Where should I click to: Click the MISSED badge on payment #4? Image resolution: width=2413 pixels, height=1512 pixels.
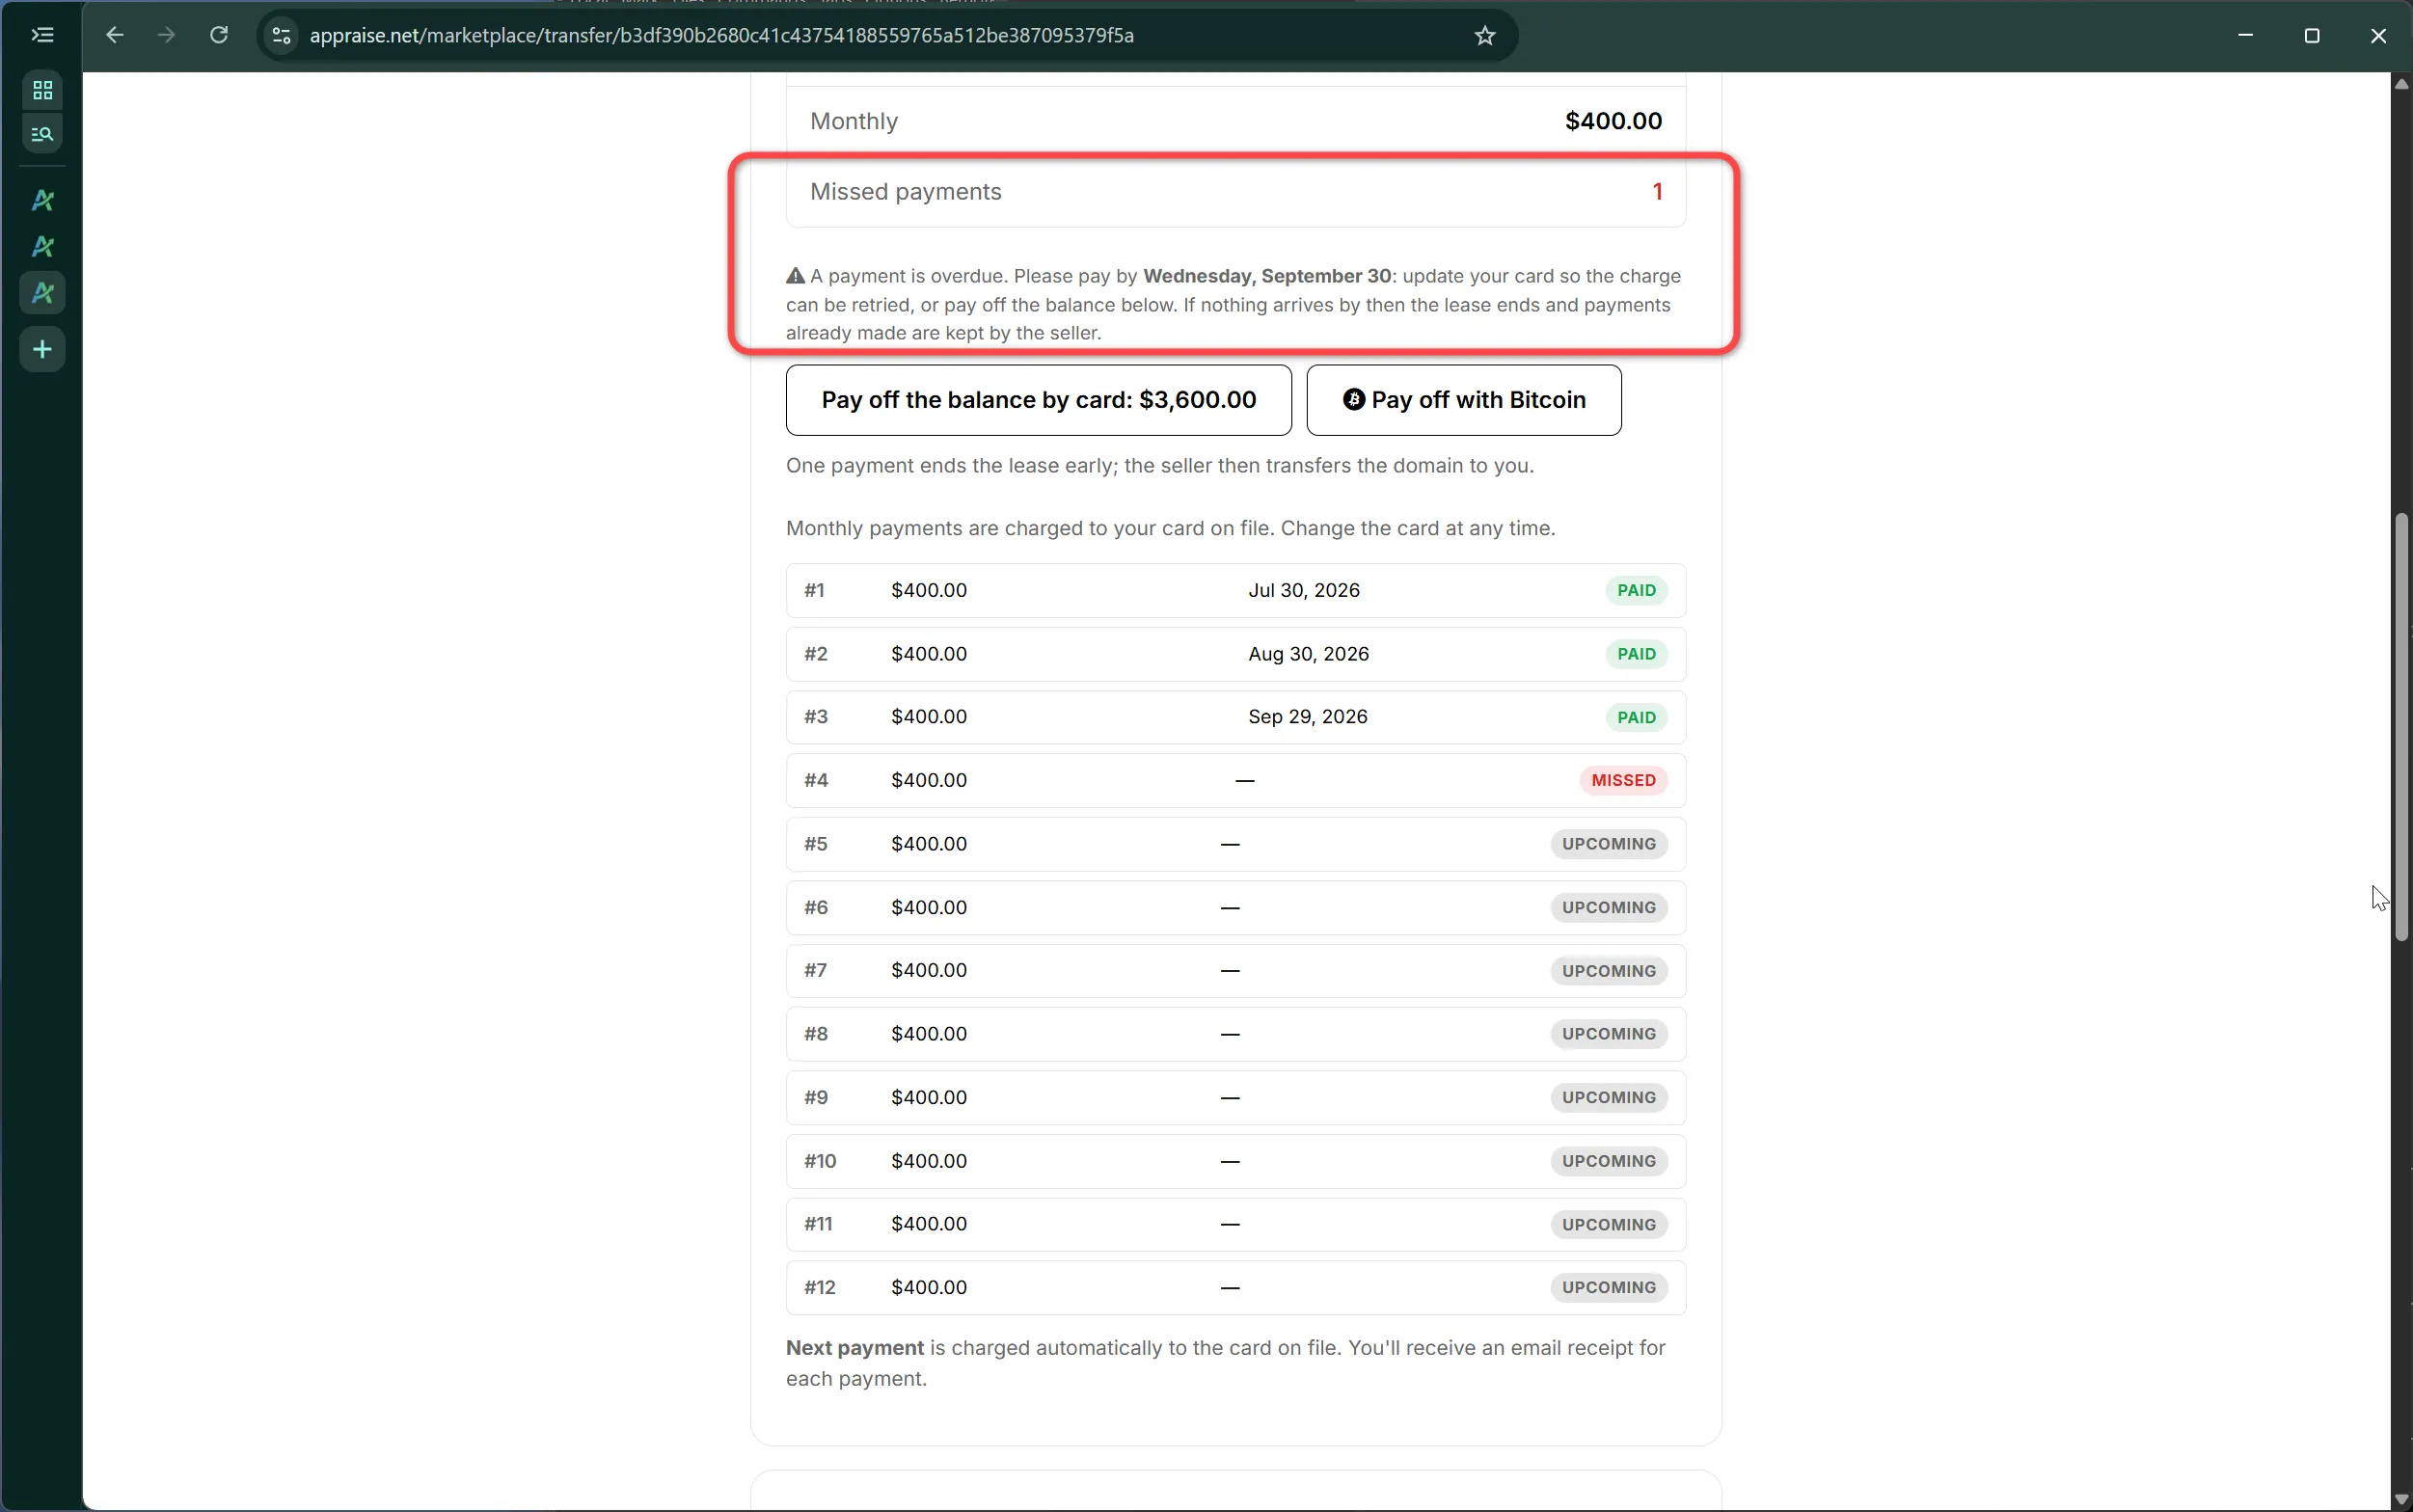pos(1623,780)
